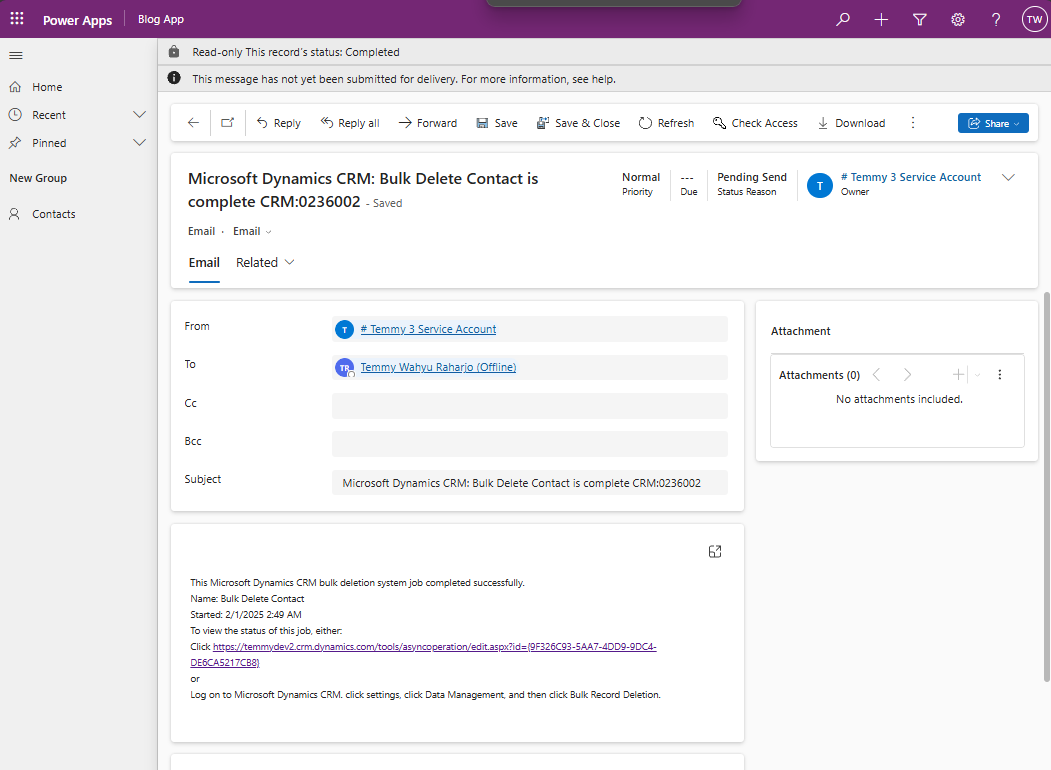This screenshot has width=1051, height=770.
Task: Open record in new window icon
Action: click(x=228, y=123)
